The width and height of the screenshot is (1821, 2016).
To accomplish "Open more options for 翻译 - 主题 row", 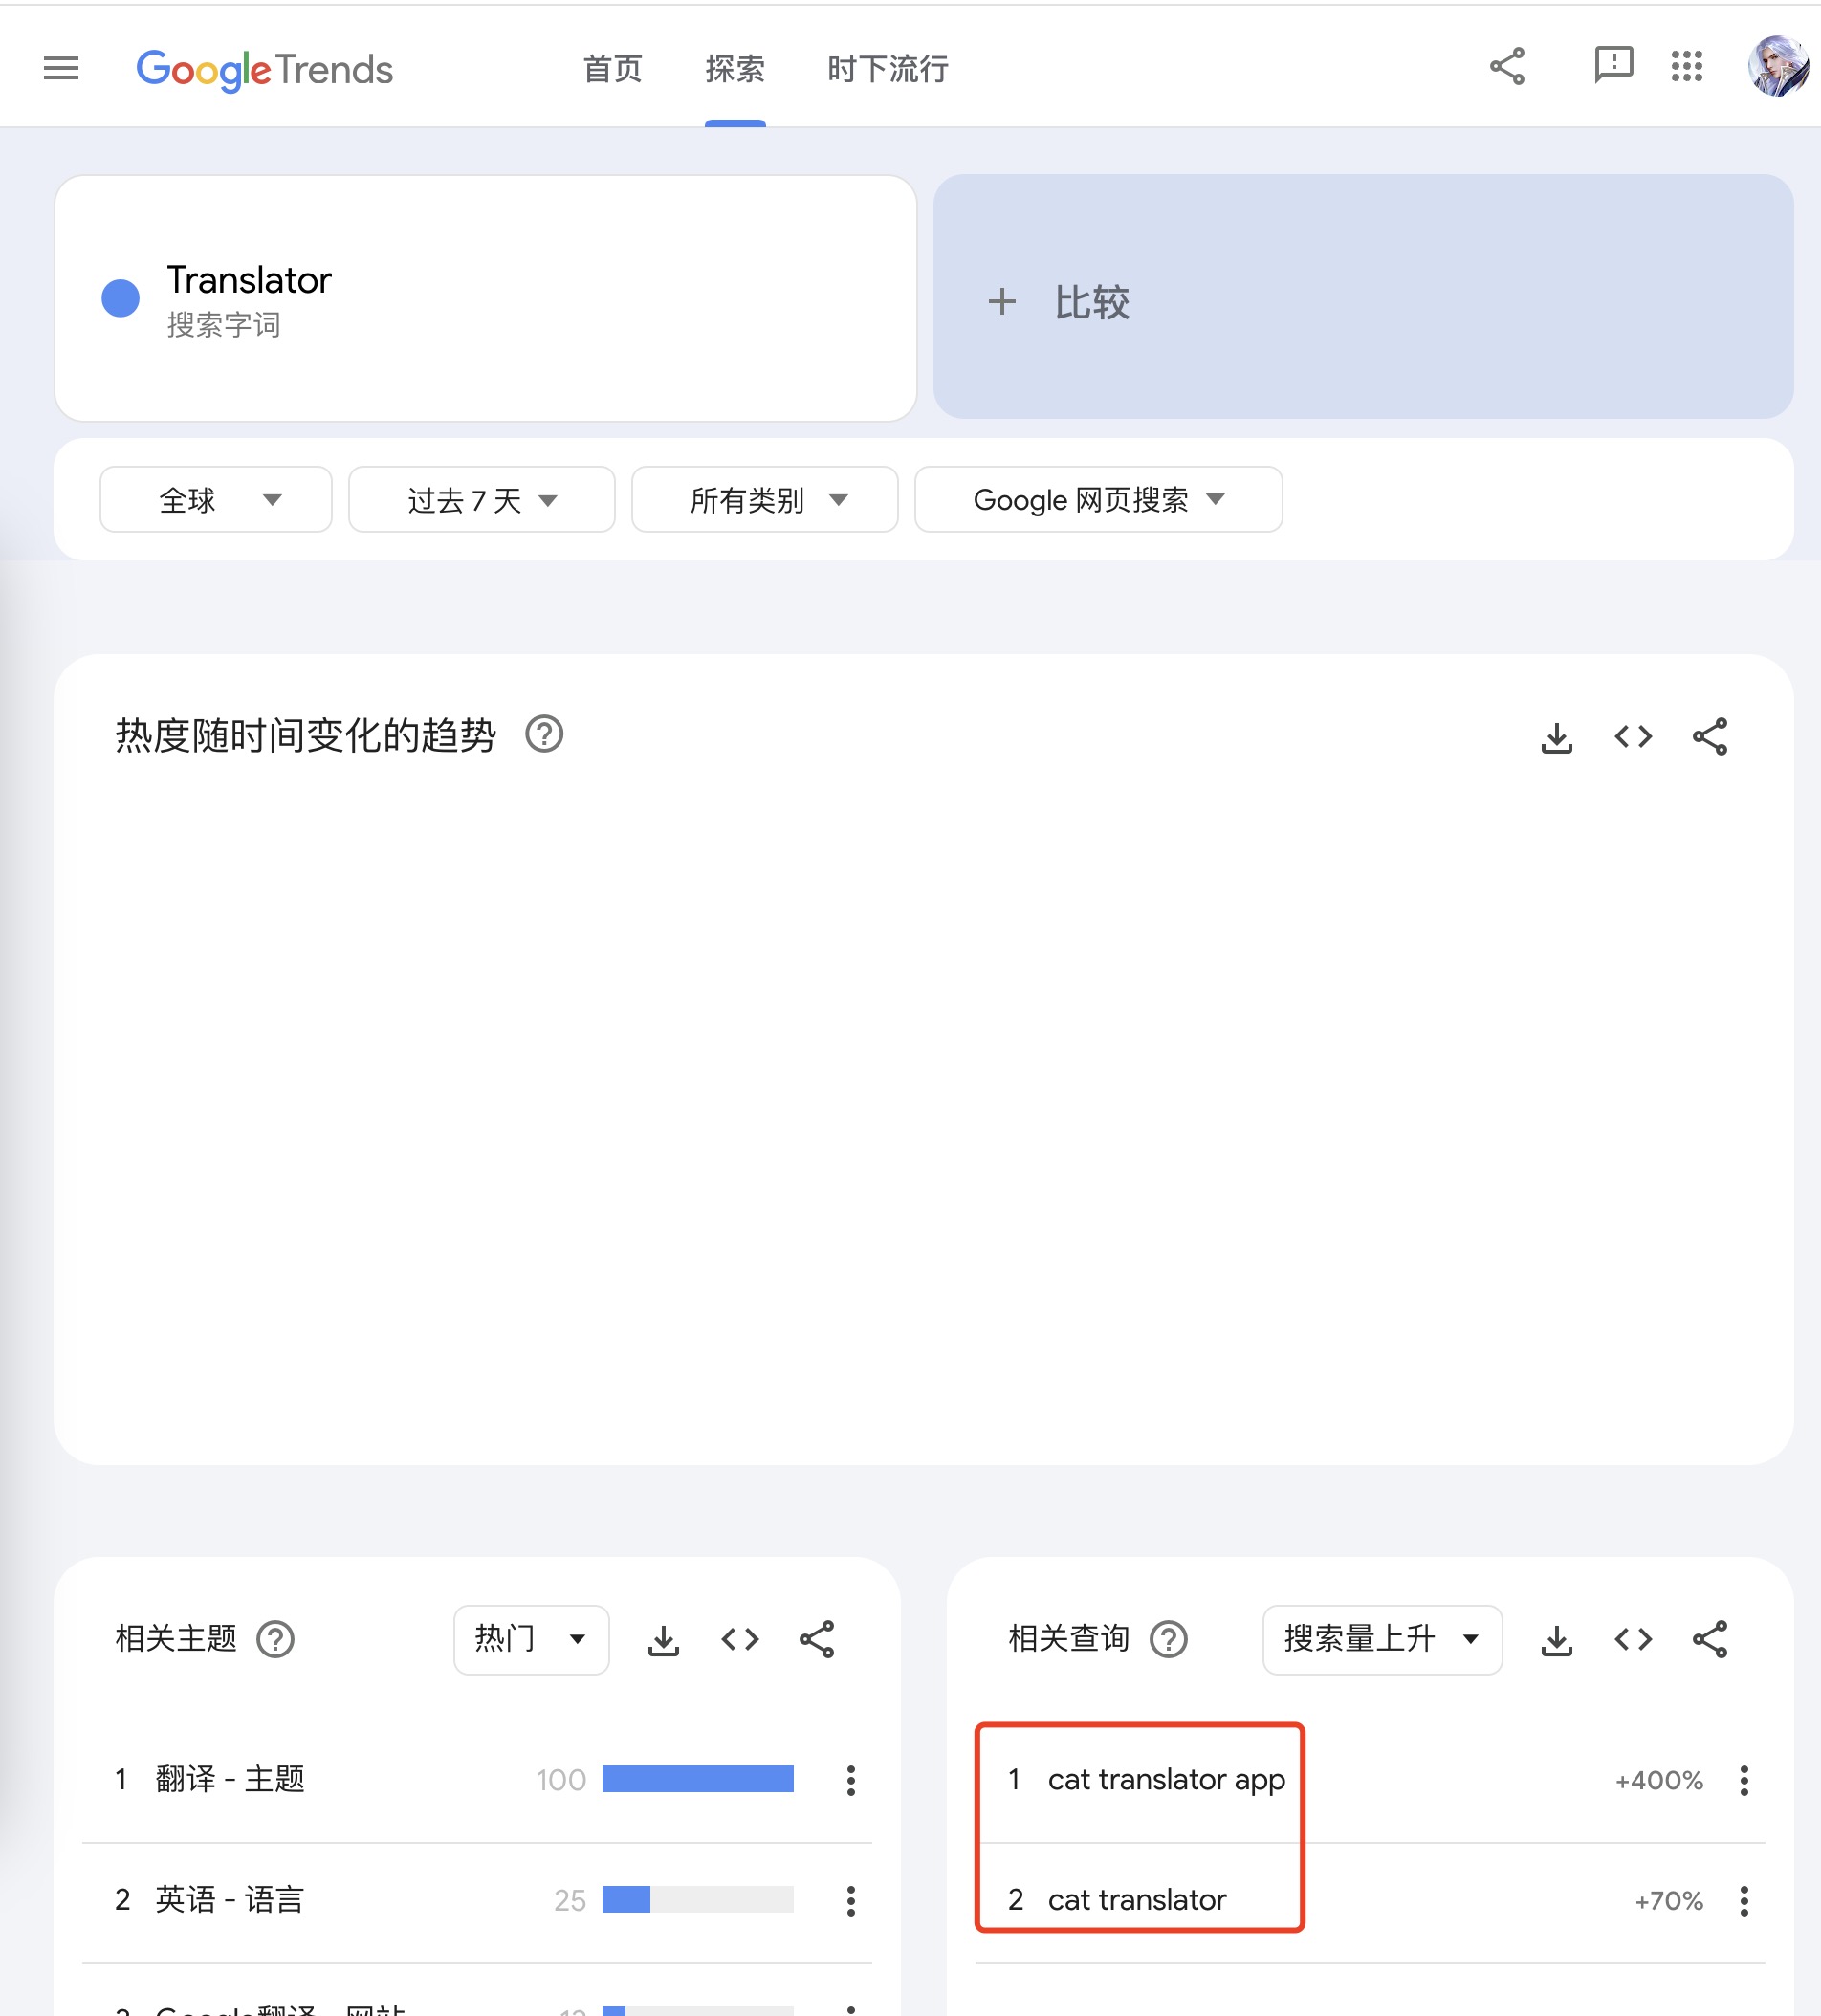I will (851, 1780).
